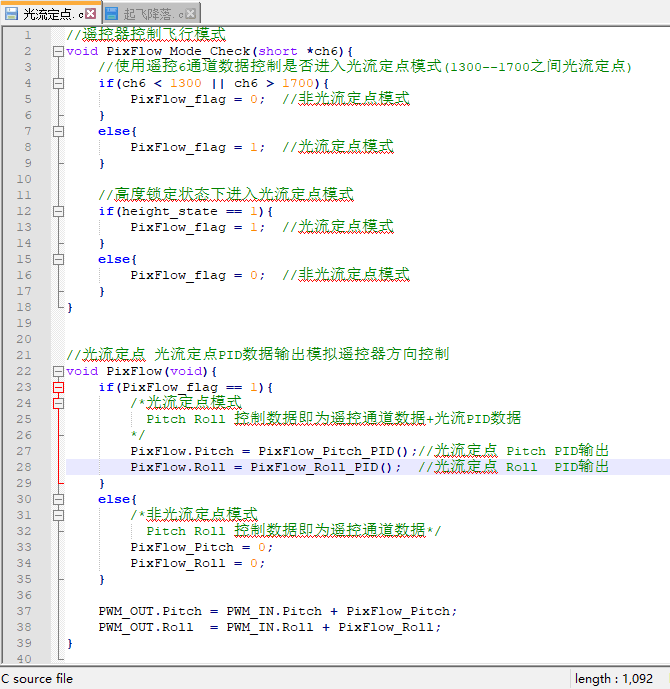Click the 'Pitch Roll' comment text on line 25
This screenshot has width=670, height=689.
click(186, 419)
